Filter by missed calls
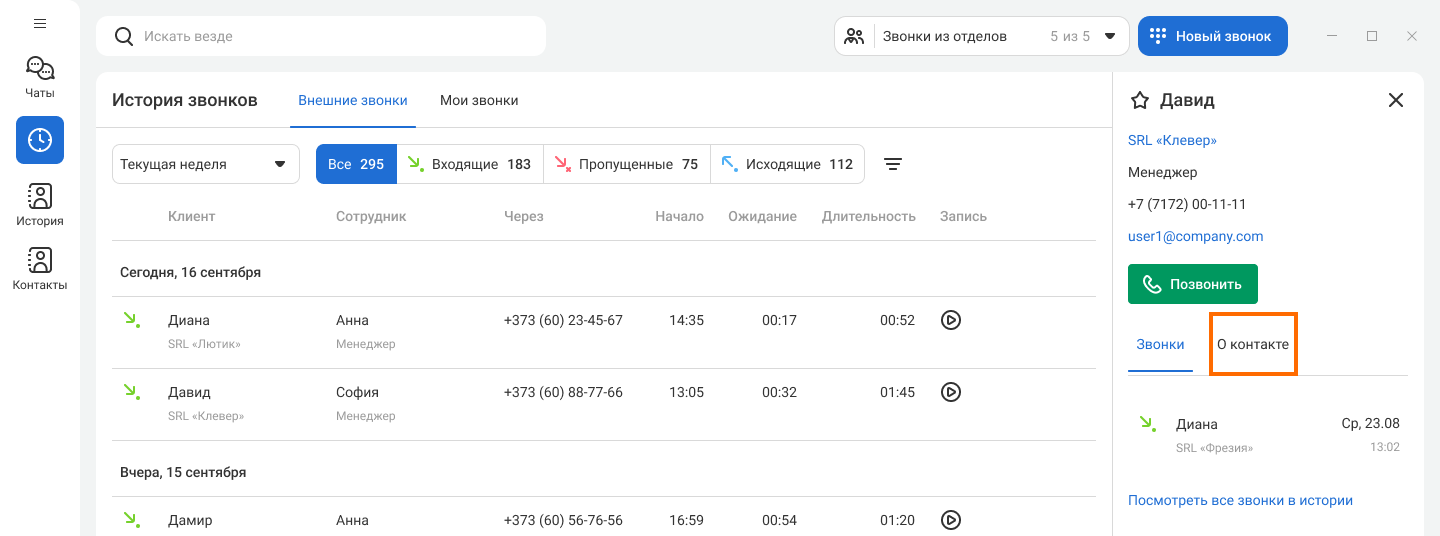This screenshot has height=536, width=1440. click(x=626, y=164)
